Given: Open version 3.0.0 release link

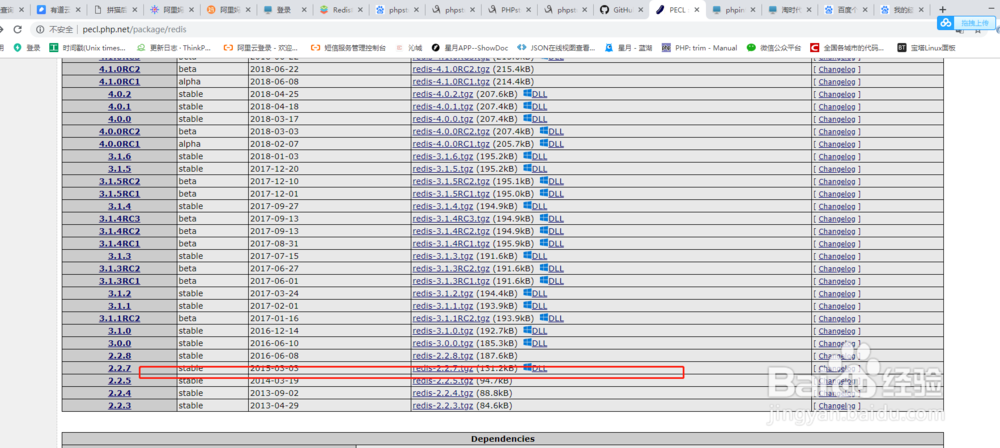Looking at the screenshot, I should (119, 343).
